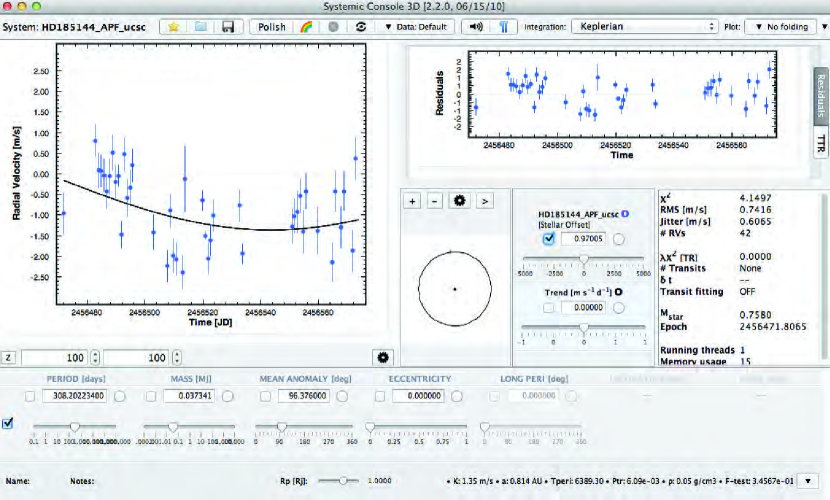This screenshot has width=830, height=500.
Task: Open the 'Data: Default' dropdown
Action: point(415,27)
